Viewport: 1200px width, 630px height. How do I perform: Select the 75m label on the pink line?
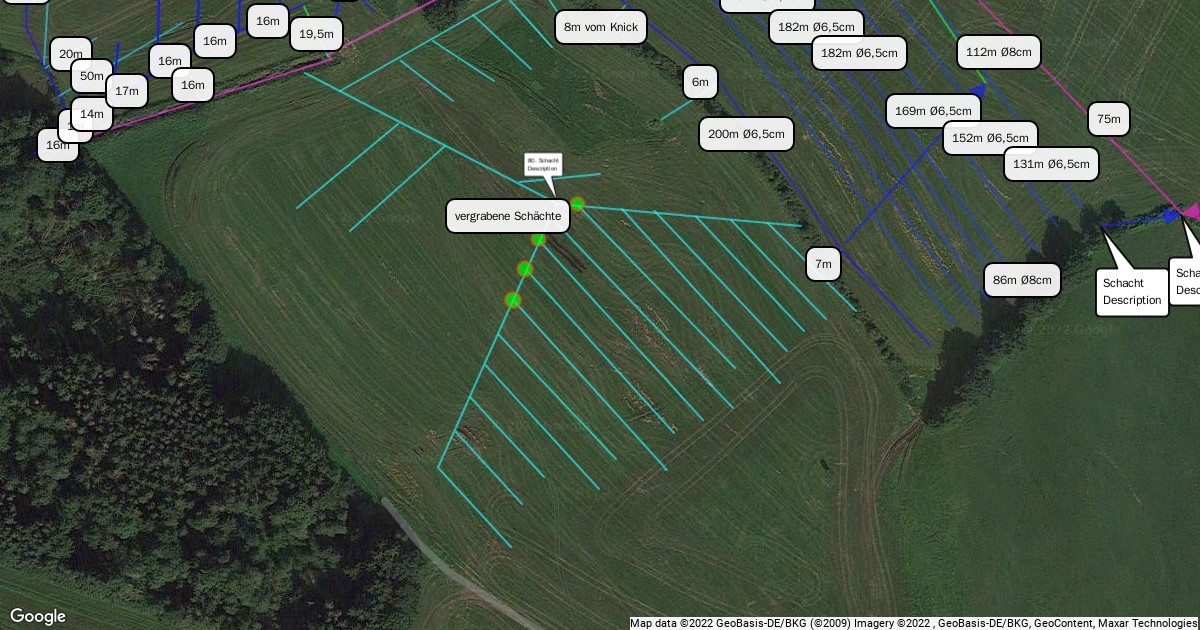pos(1109,119)
